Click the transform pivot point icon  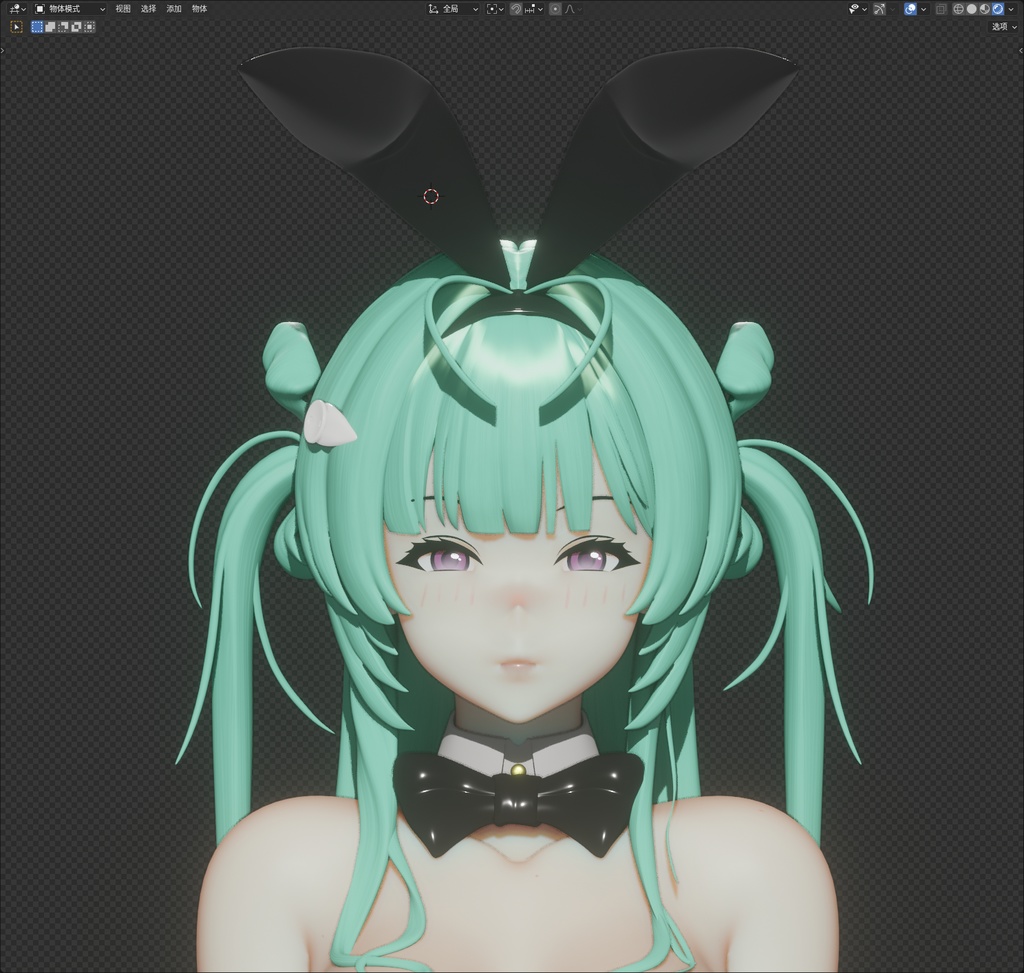click(x=492, y=8)
